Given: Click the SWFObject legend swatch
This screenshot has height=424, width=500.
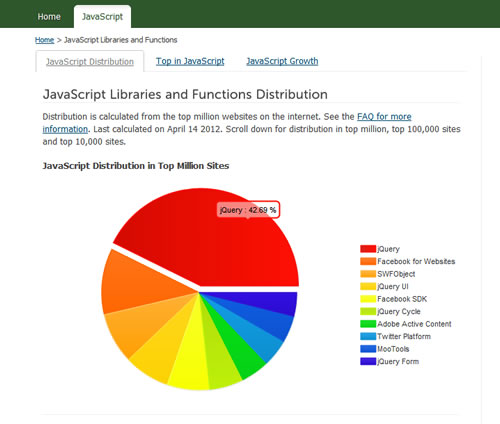Looking at the screenshot, I should point(368,274).
